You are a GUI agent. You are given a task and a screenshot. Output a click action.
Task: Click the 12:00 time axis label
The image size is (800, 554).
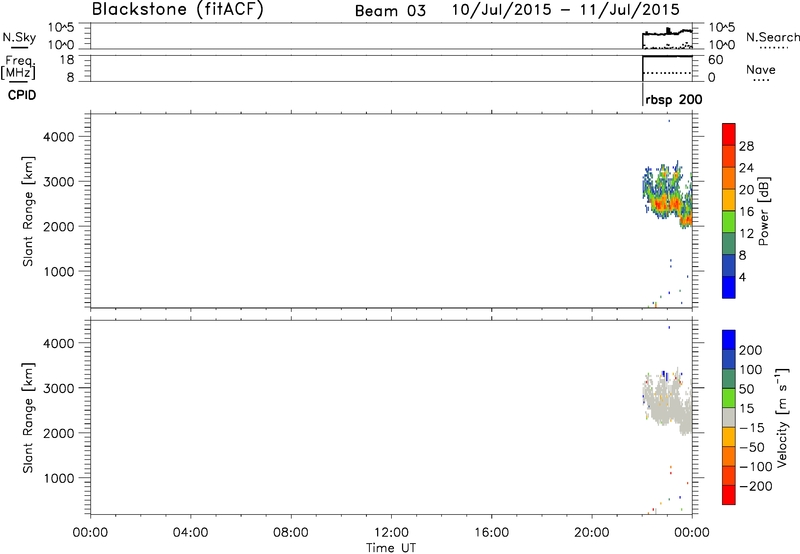pos(391,533)
